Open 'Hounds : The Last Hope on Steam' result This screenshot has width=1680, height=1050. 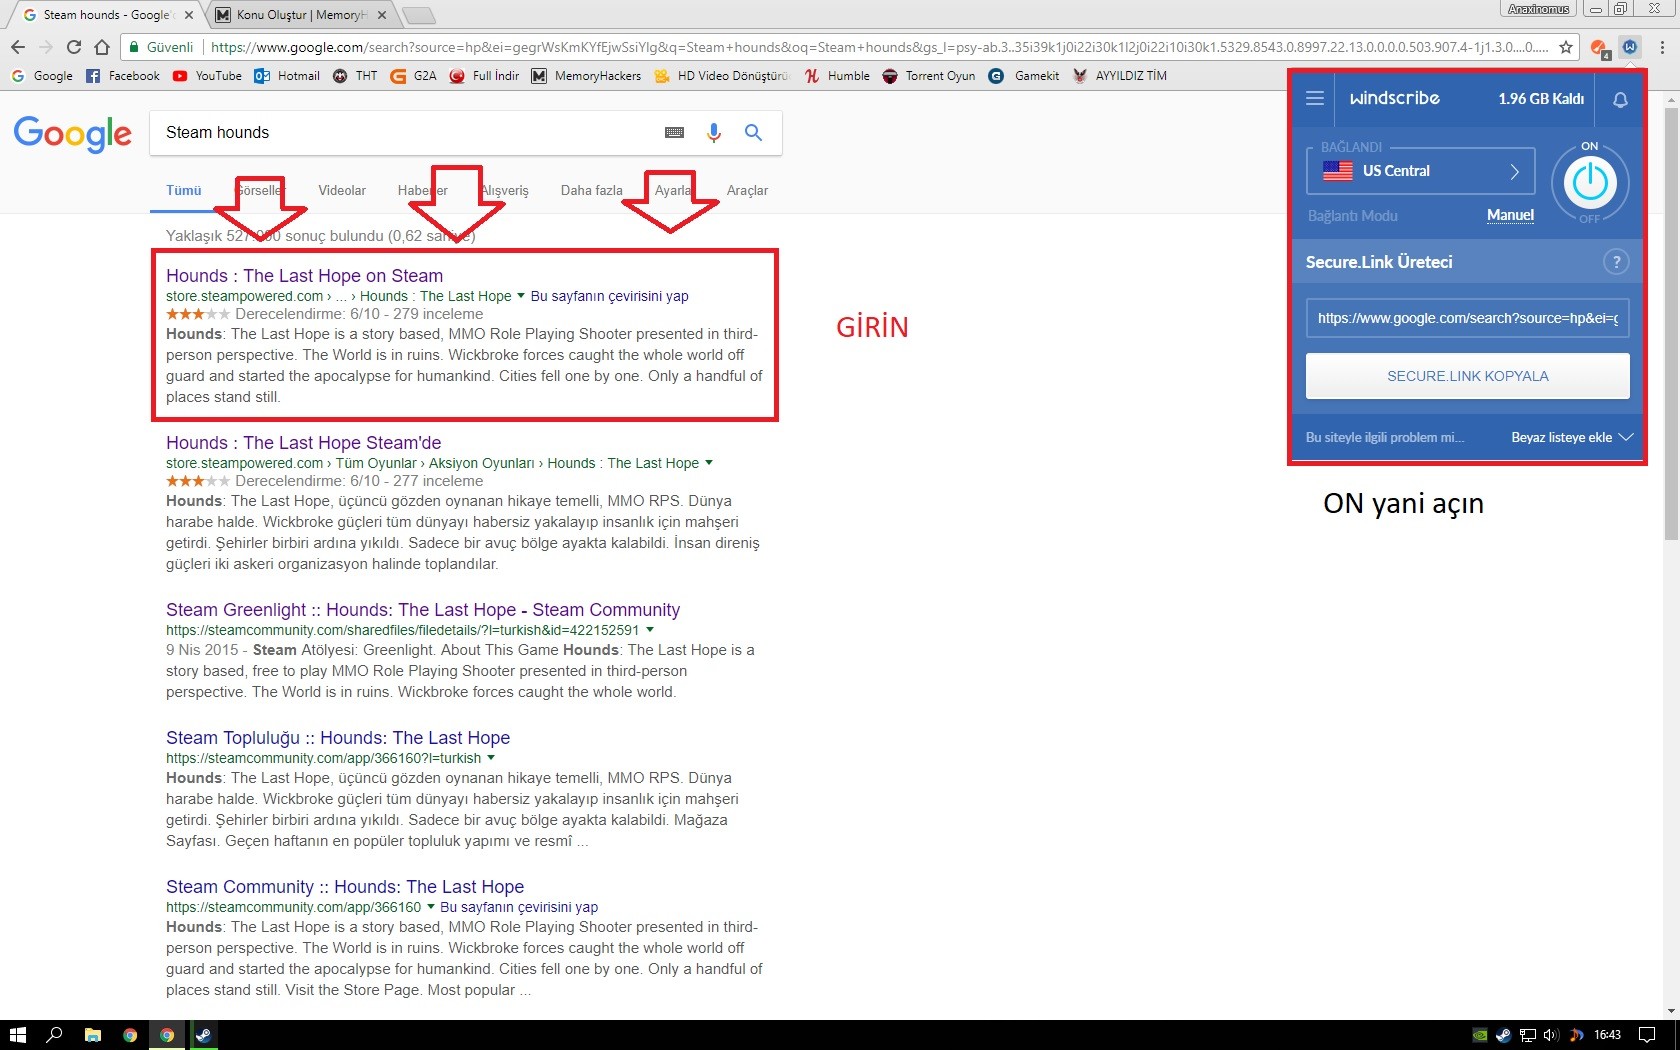click(304, 276)
